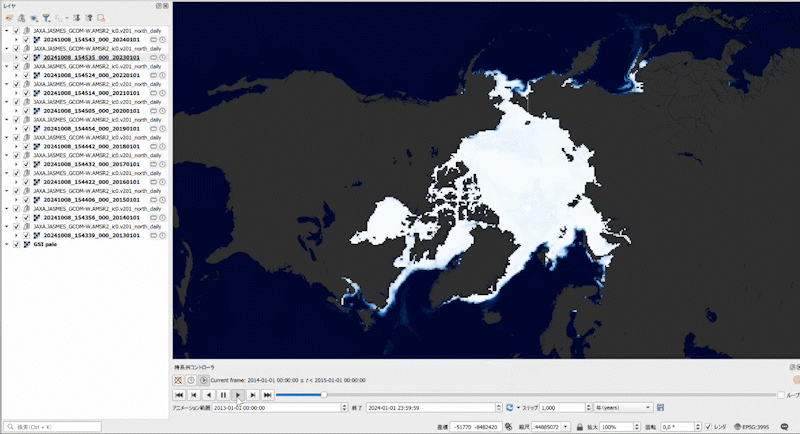Click the temporal clock indicator on layer 20230101
800x434 pixels.
[162, 58]
